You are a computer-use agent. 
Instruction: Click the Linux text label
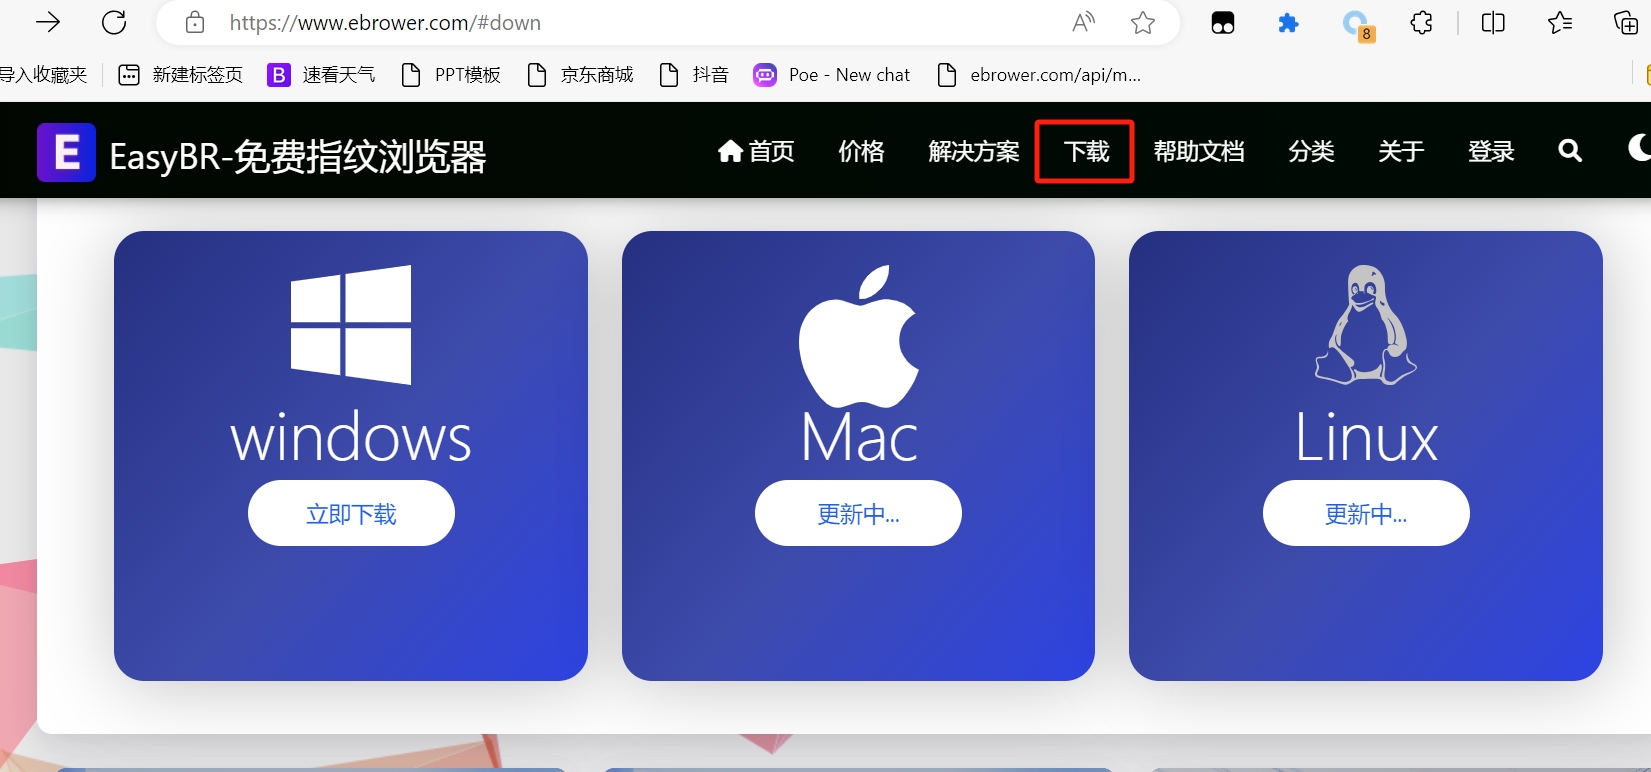pos(1366,438)
